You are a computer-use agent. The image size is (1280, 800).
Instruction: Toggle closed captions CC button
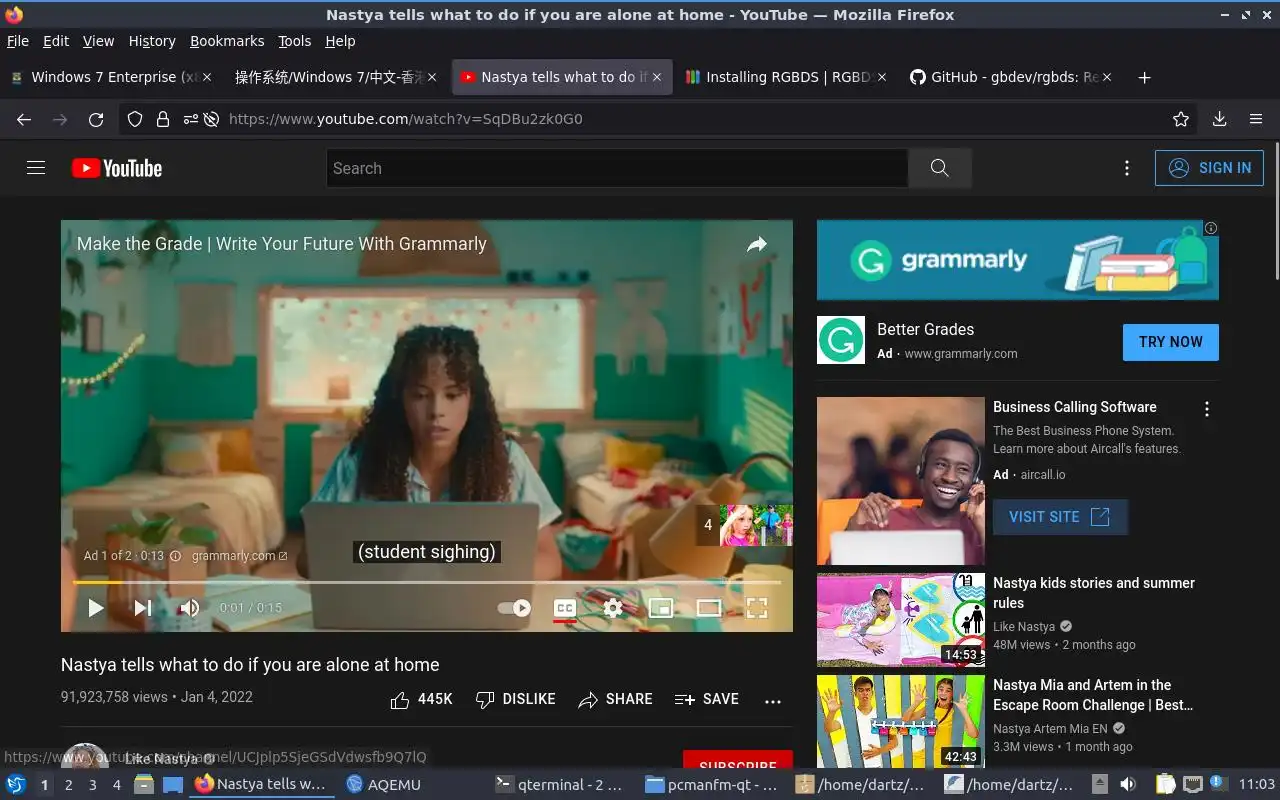tap(565, 607)
